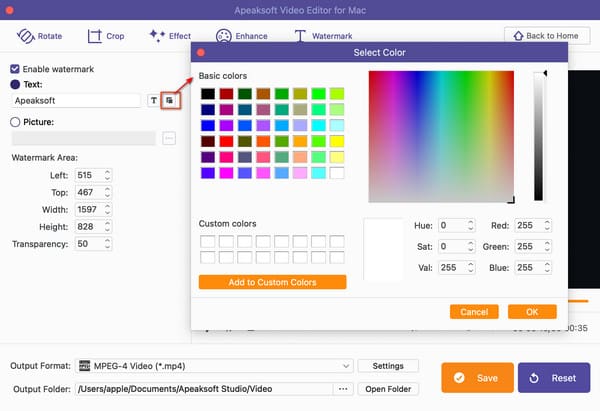Click the Blue value stepper
Viewport: 600px width, 411px height.
click(x=547, y=267)
